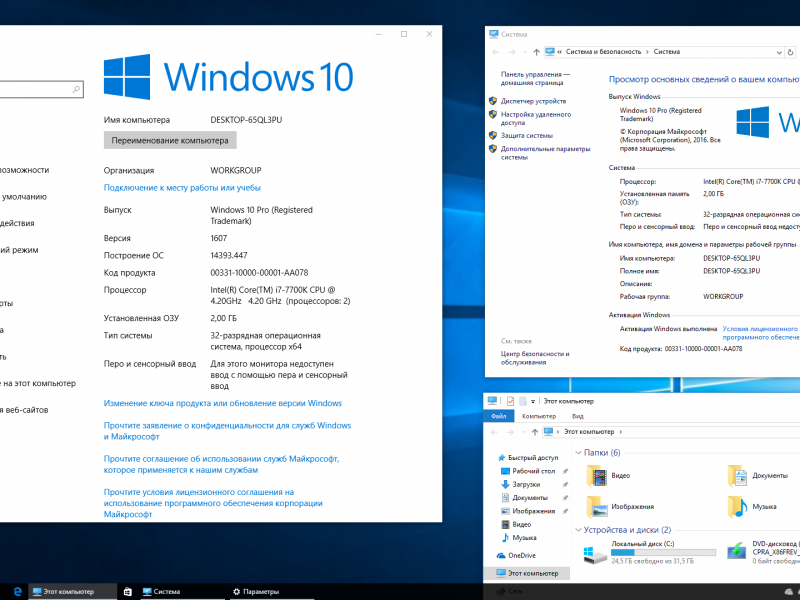Select the DVD drive icon
This screenshot has height=600, width=800.
pos(737,552)
